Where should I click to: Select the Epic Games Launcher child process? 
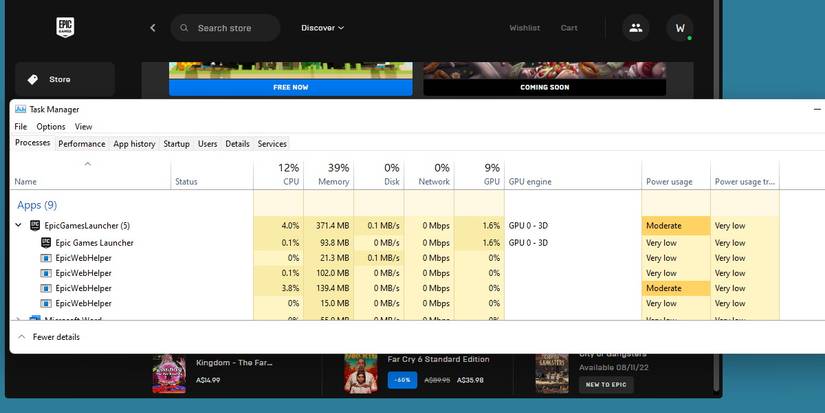coord(395,243)
